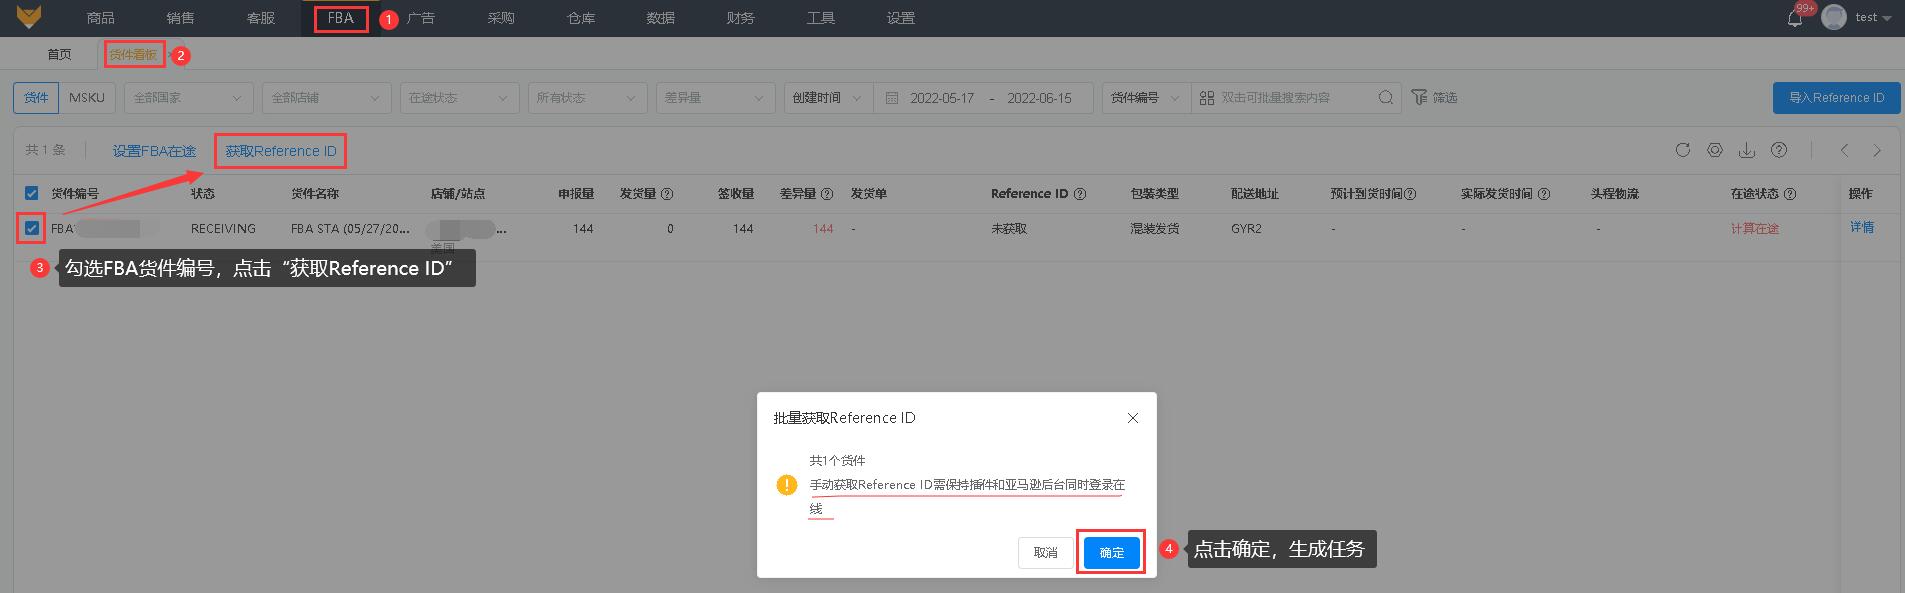This screenshot has height=593, width=1905.
Task: Click the download export icon
Action: coord(1747,150)
